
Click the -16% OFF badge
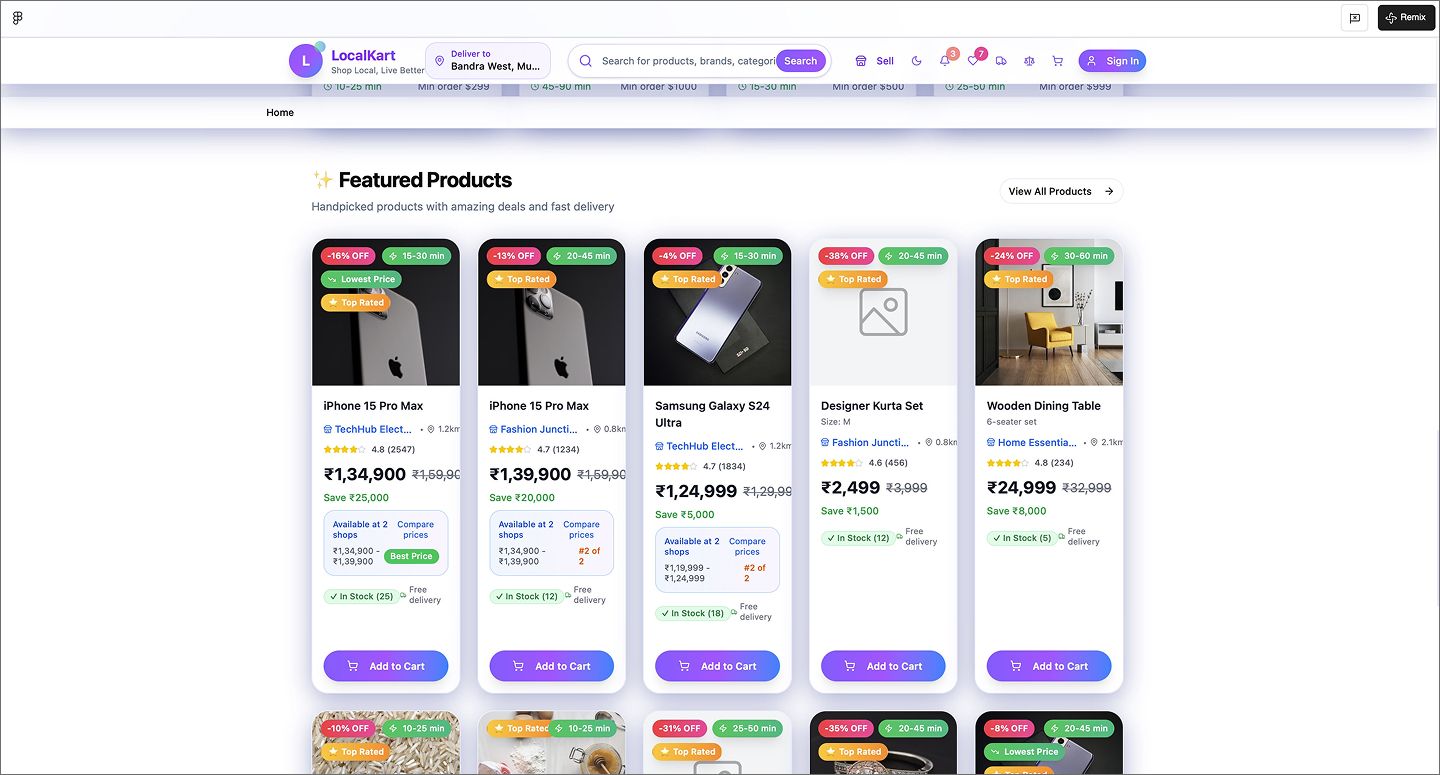point(350,255)
